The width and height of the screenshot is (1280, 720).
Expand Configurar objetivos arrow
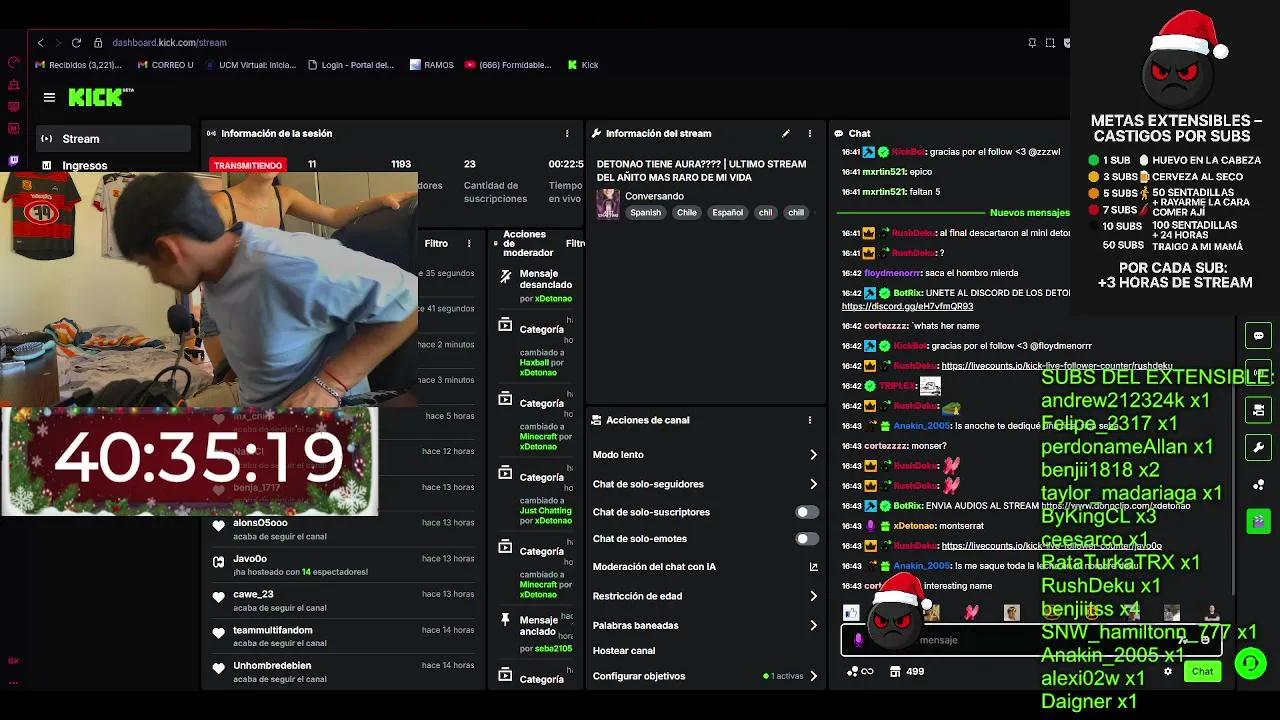(x=813, y=676)
